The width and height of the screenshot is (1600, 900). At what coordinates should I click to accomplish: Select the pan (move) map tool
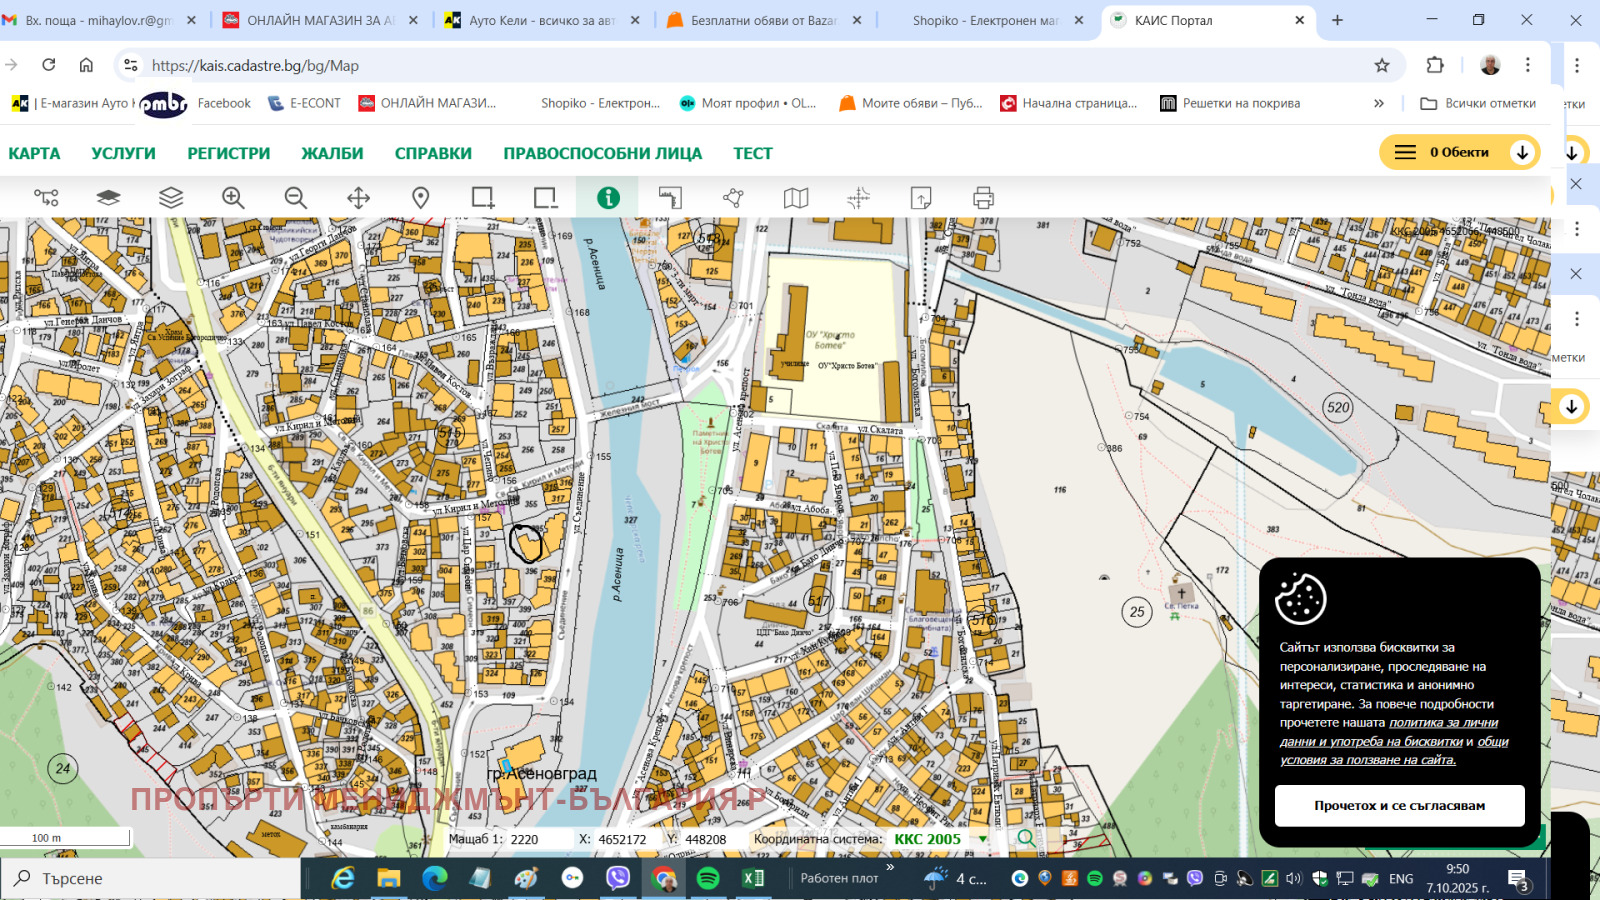pyautogui.click(x=358, y=198)
